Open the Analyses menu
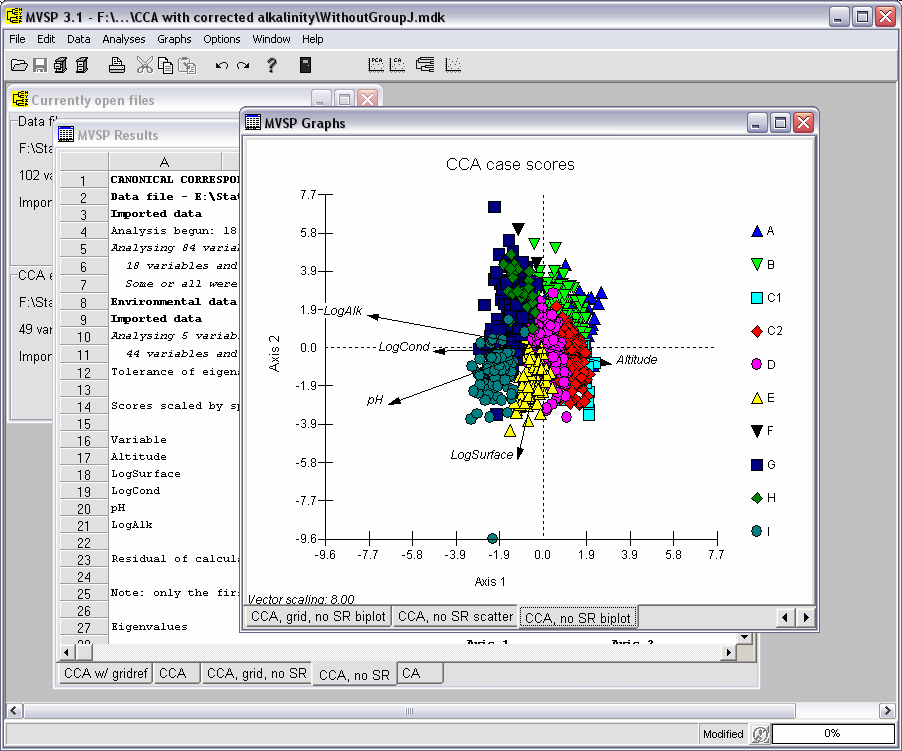The height and width of the screenshot is (751, 902). click(124, 39)
